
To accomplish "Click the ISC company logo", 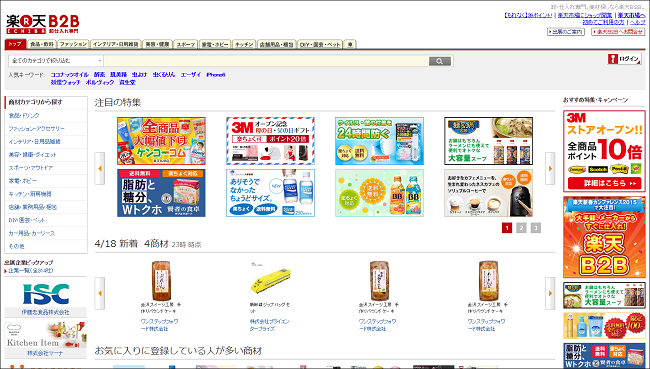I will (x=46, y=294).
